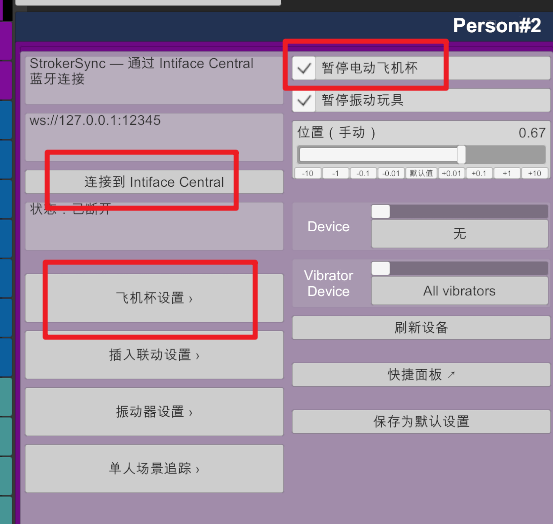This screenshot has width=553, height=524.
Task: Click the Person#2 header label
Action: [497, 25]
